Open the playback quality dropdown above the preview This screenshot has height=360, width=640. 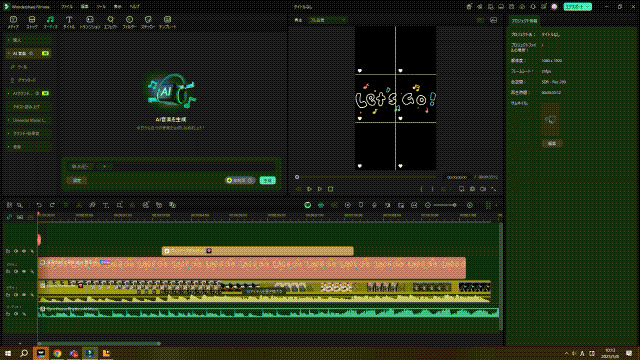[x=327, y=20]
